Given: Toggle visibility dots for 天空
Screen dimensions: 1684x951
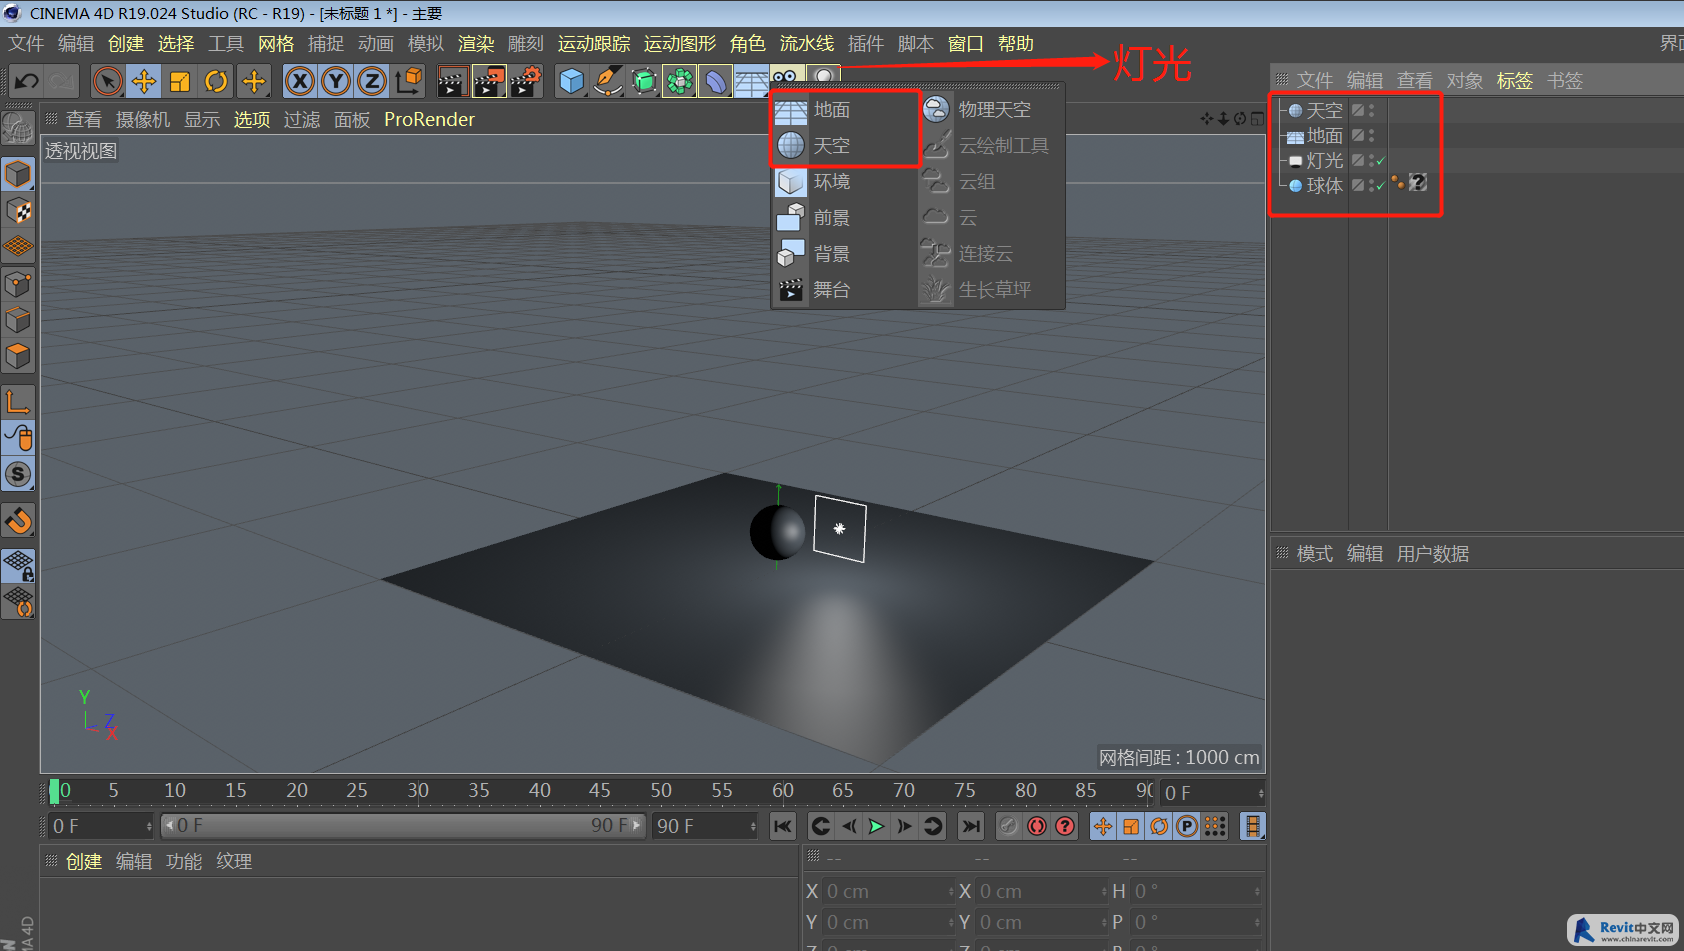Looking at the screenshot, I should tap(1371, 110).
